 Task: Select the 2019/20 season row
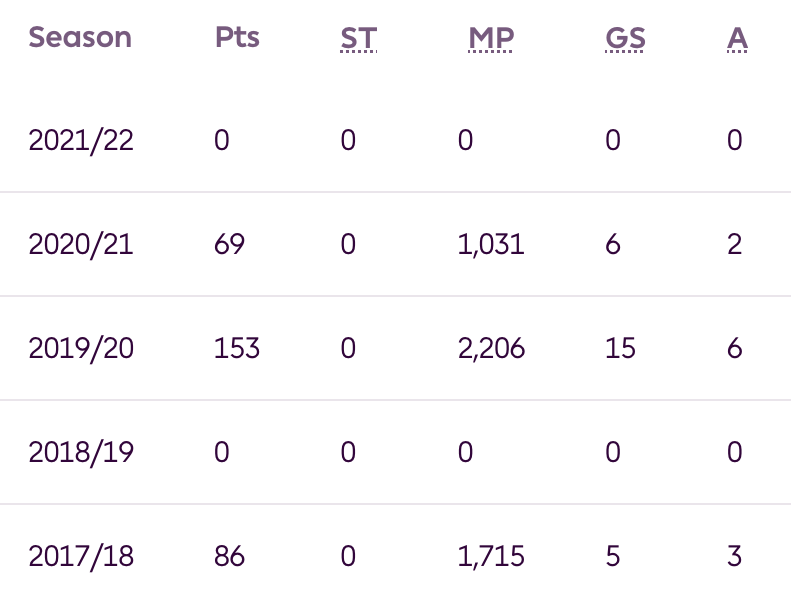coord(81,348)
